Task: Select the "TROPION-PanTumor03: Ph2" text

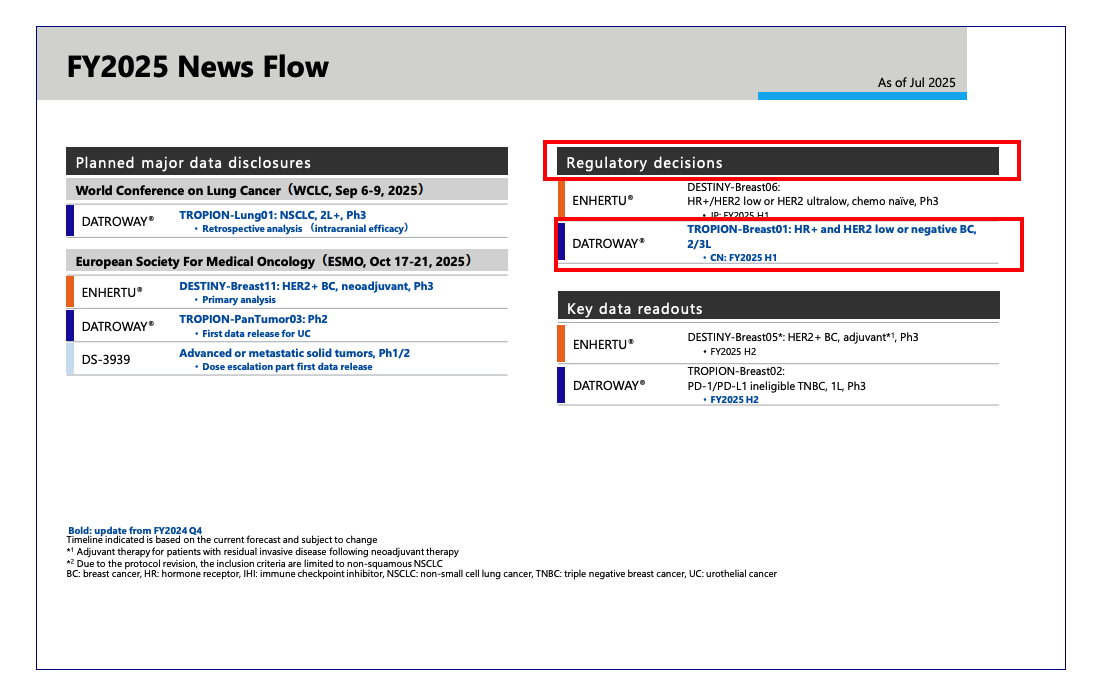Action: click(x=253, y=319)
